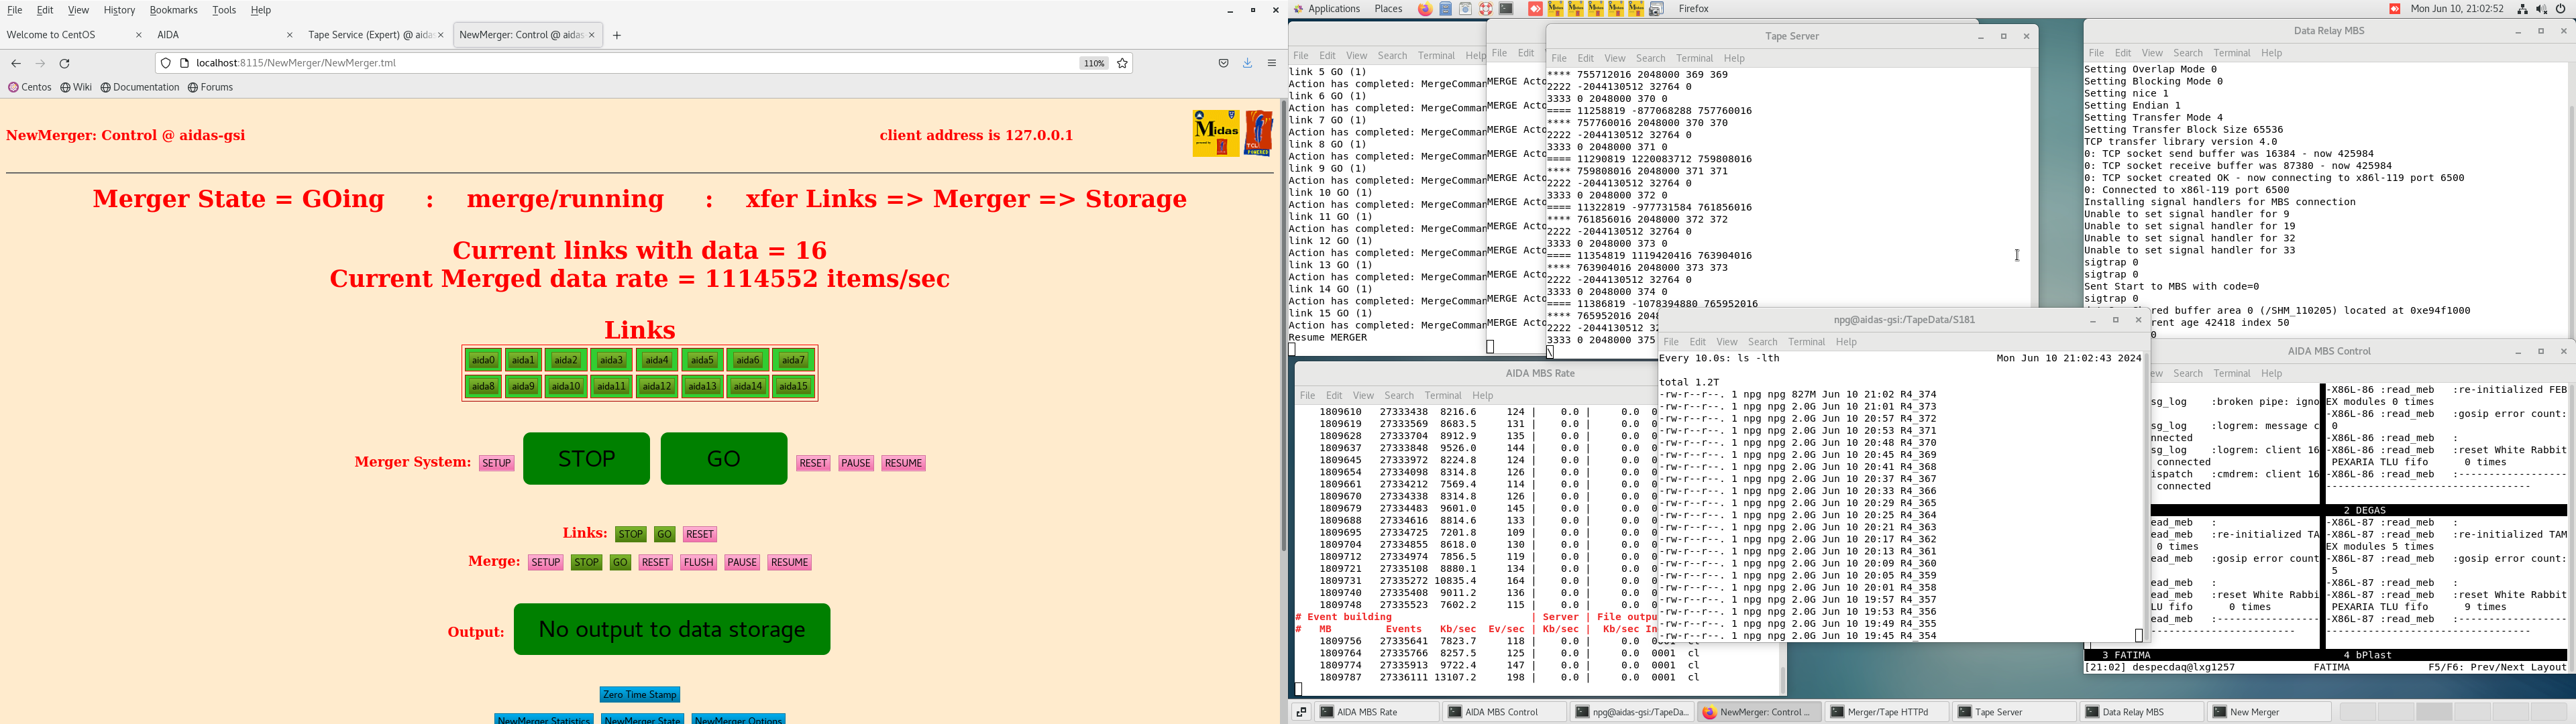Open Bookmarks menu in Firefox menubar
Viewport: 2576px width, 724px height.
(x=173, y=10)
